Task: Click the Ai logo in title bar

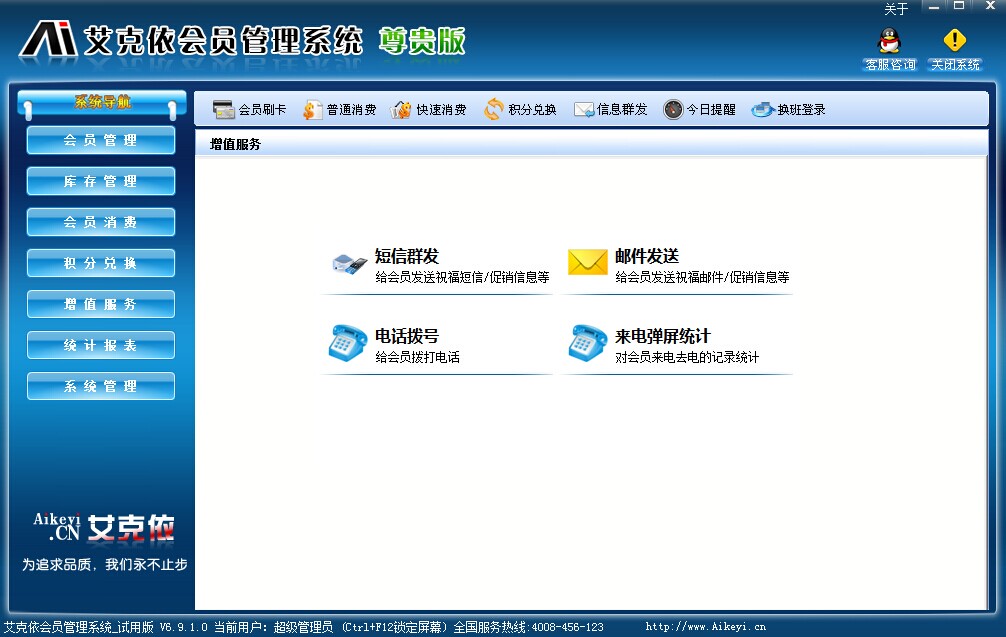Action: click(x=49, y=39)
